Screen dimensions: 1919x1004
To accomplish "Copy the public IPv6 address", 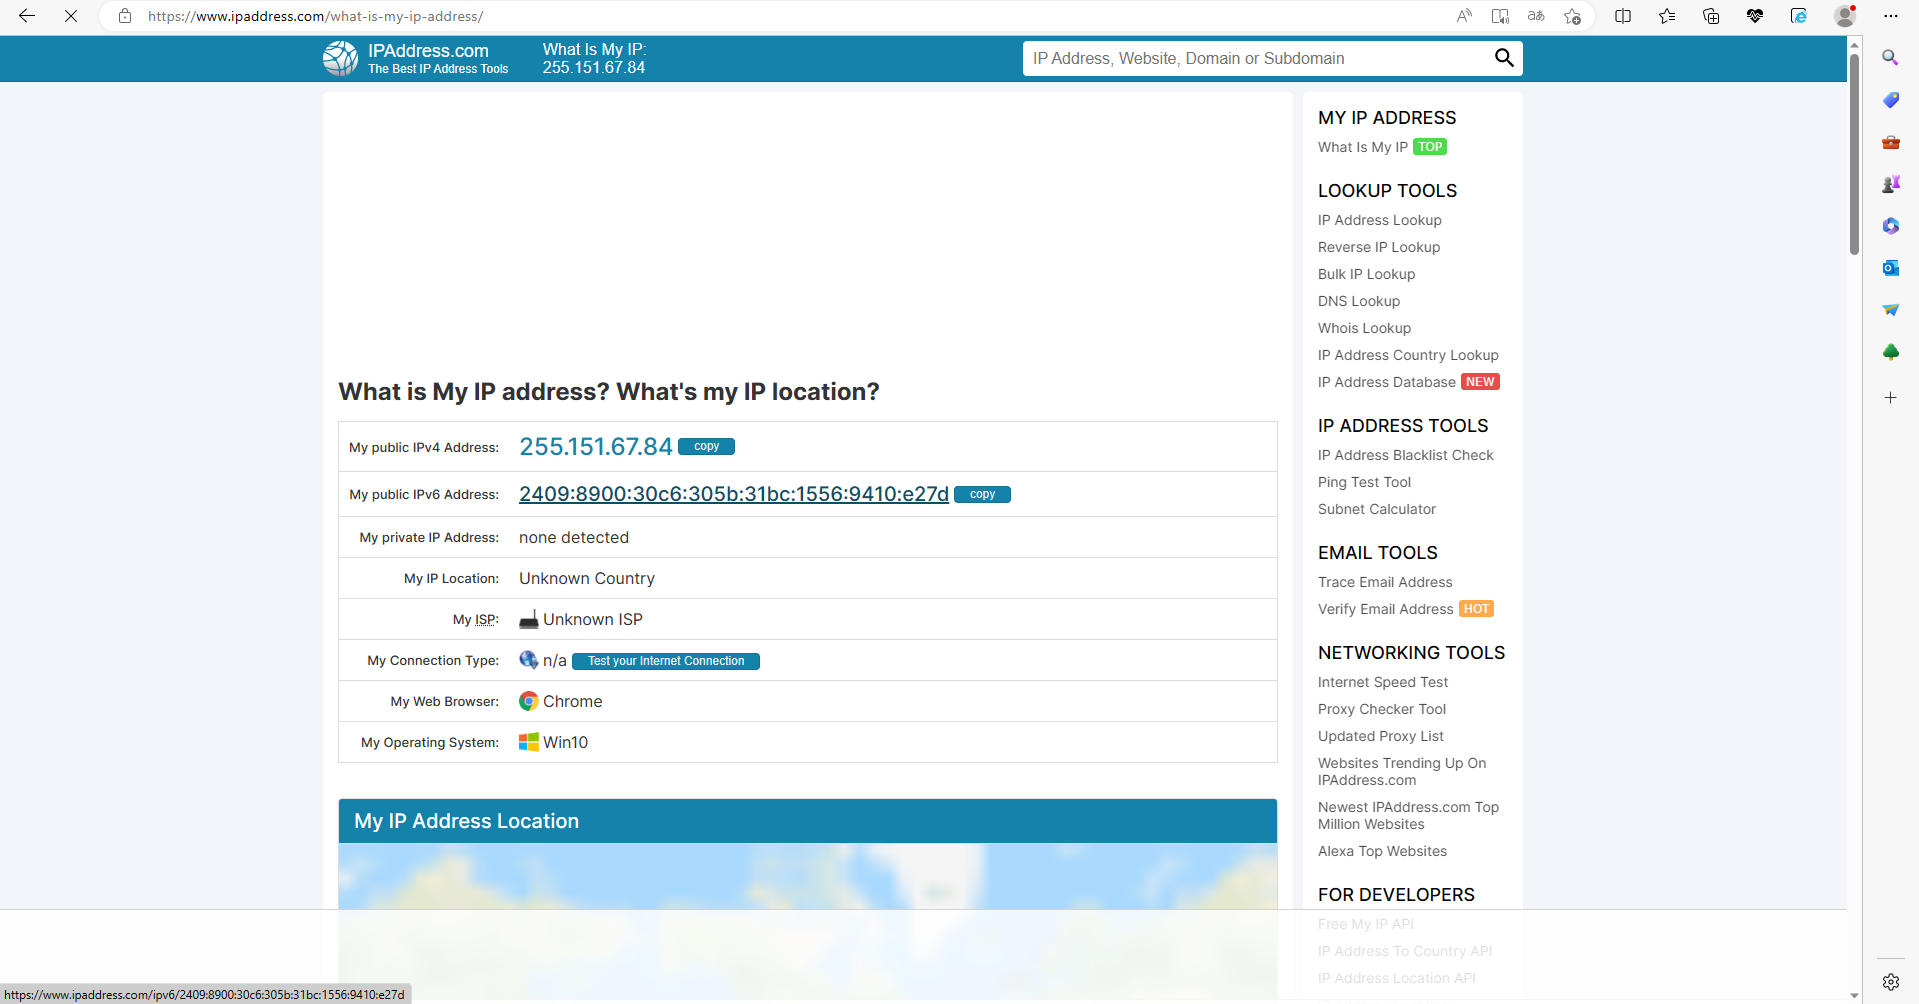I will [x=982, y=494].
